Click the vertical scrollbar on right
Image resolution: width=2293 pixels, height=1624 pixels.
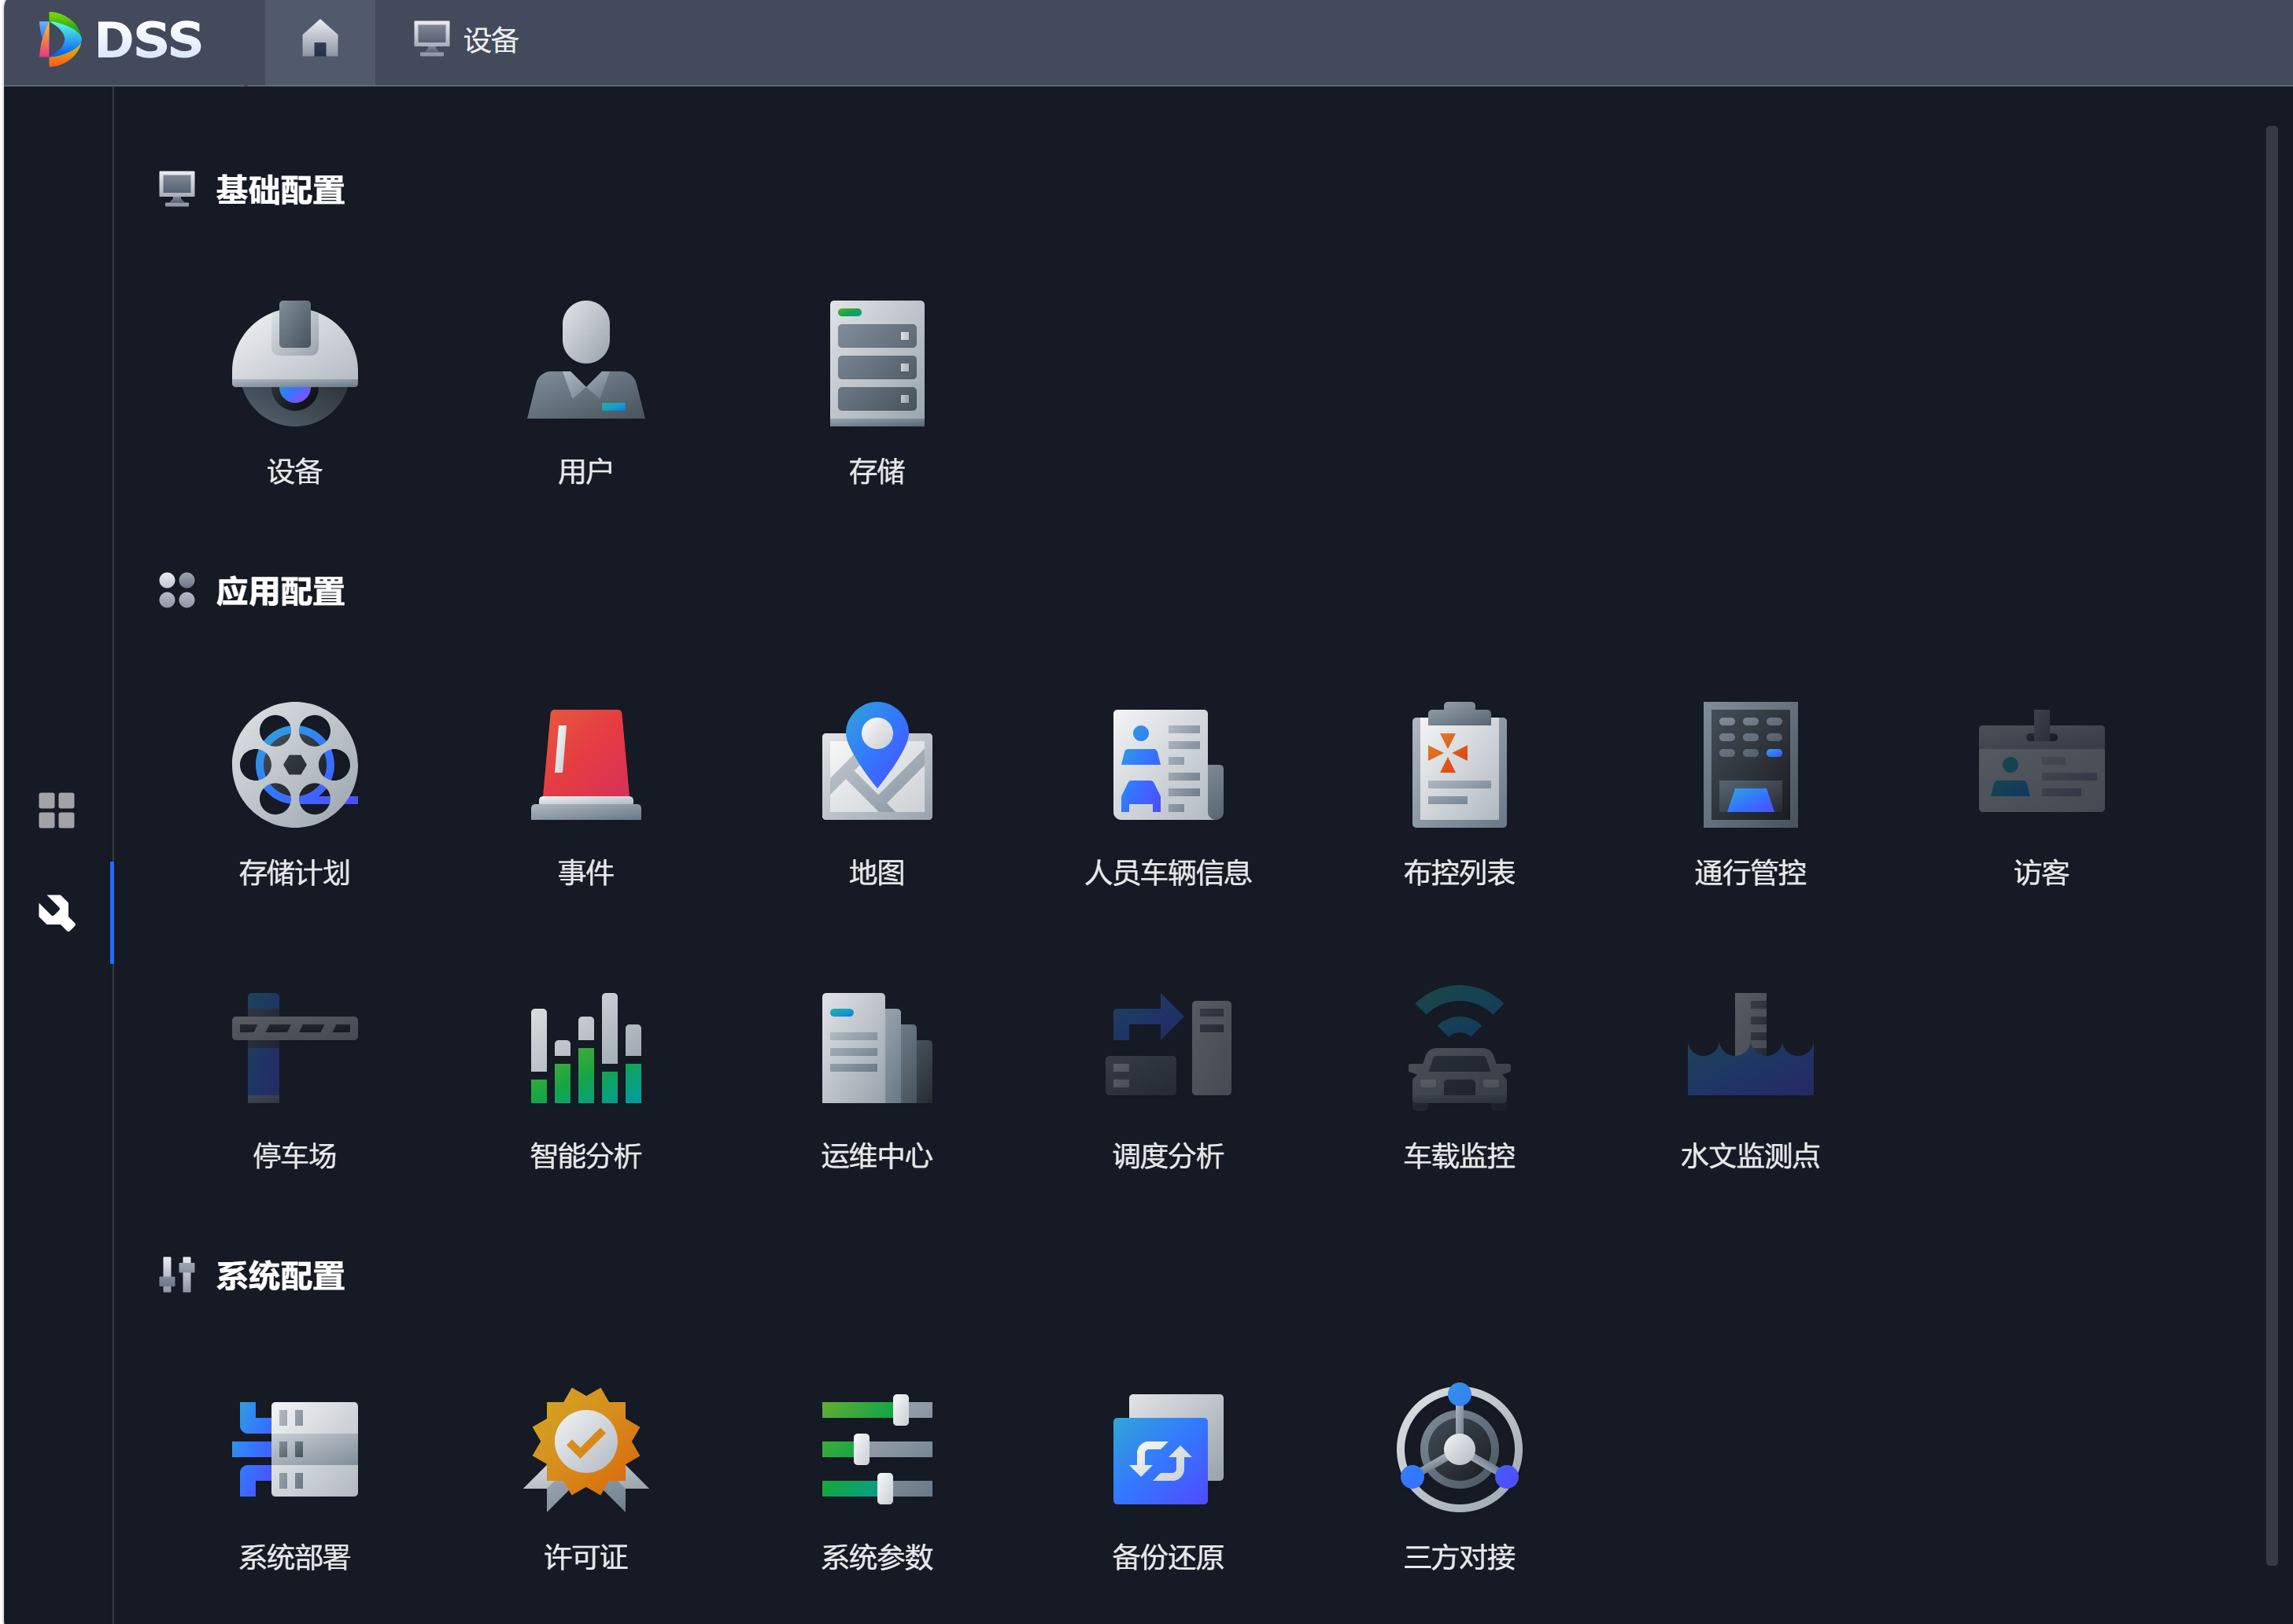point(2272,845)
